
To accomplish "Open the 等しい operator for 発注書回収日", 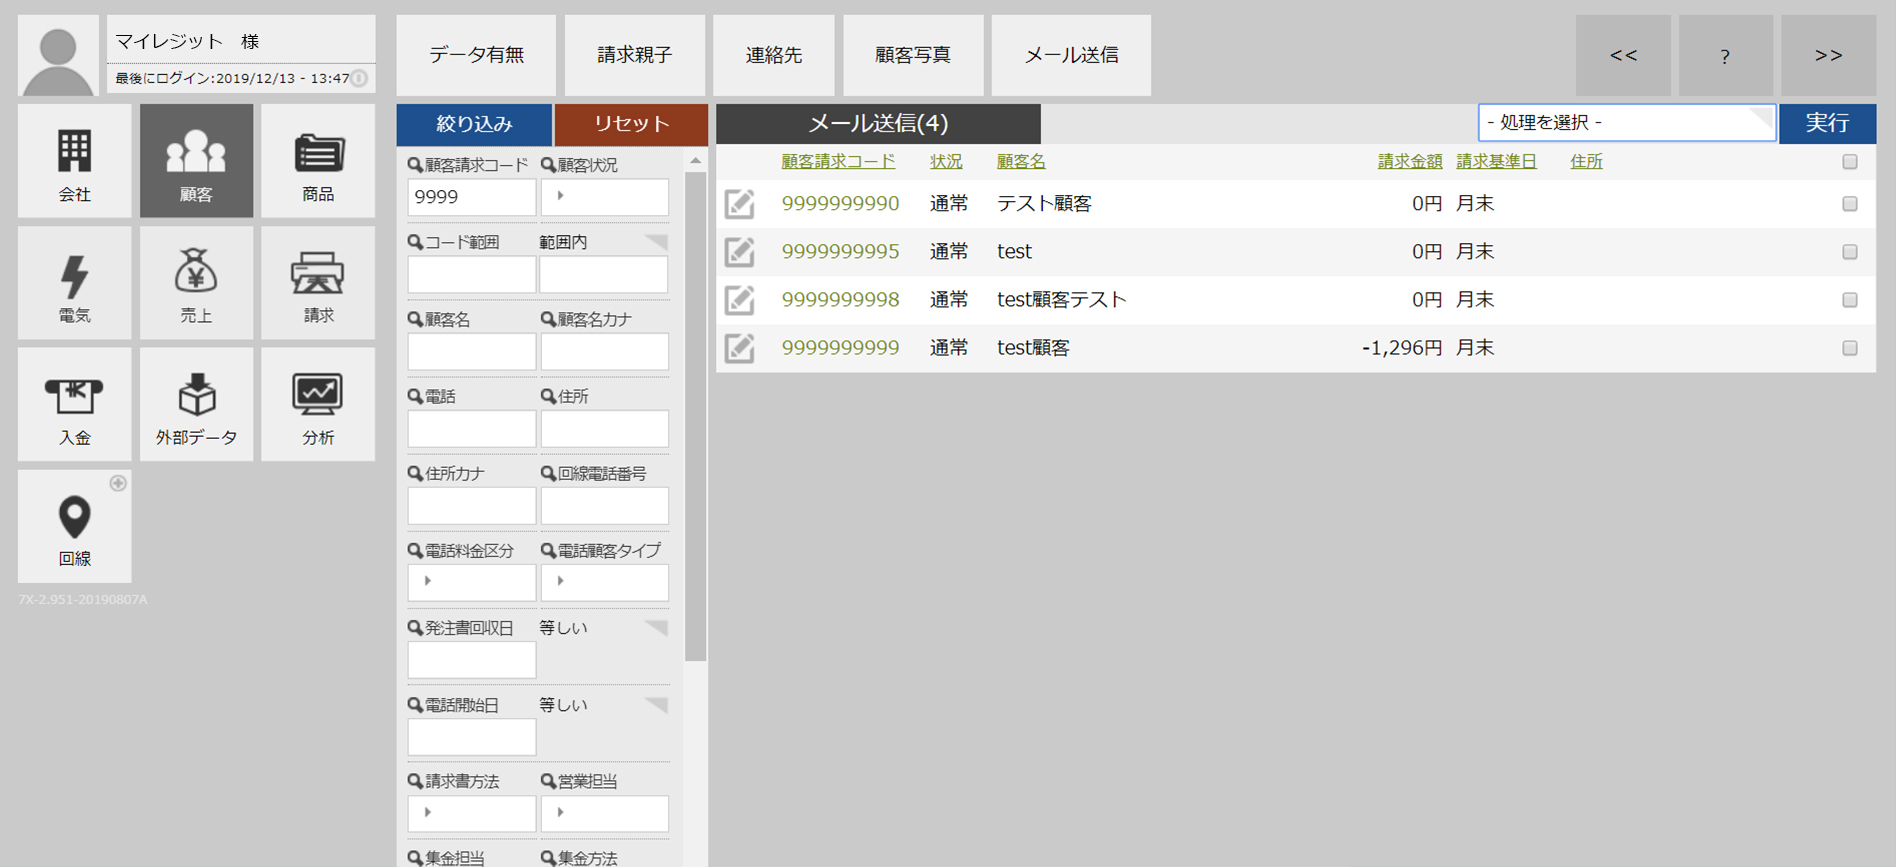I will point(603,628).
